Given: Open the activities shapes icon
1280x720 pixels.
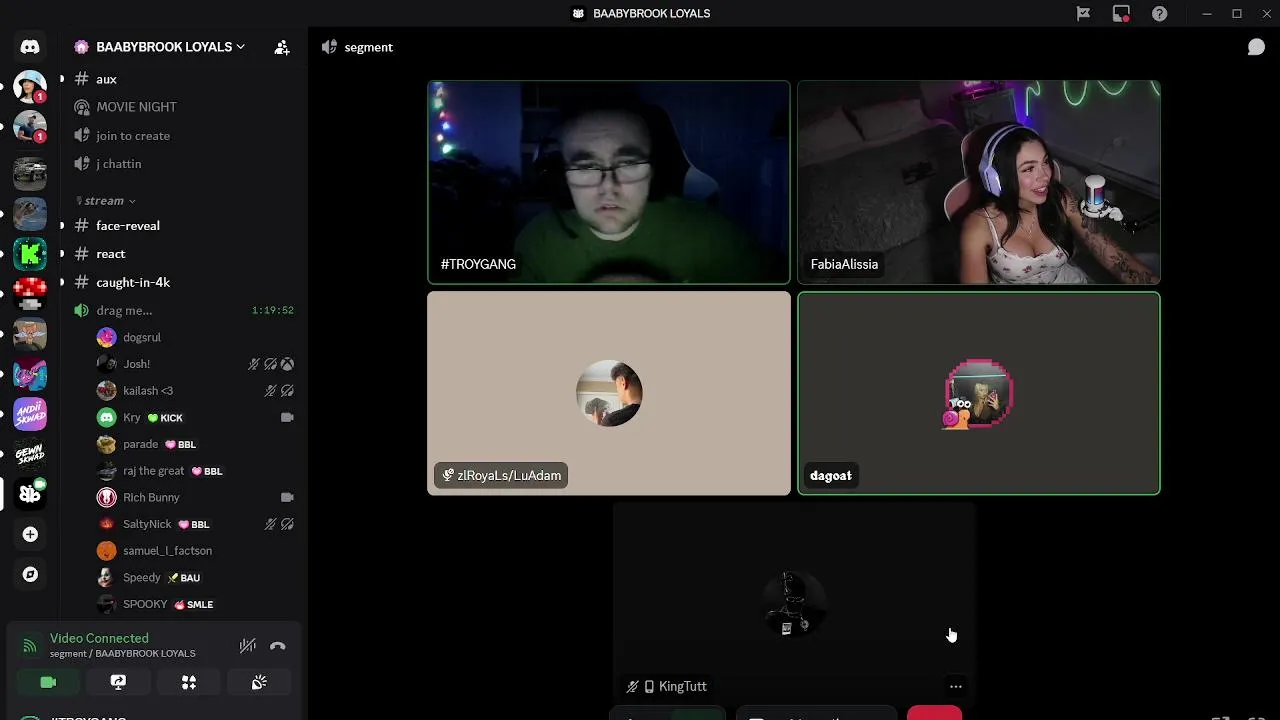Looking at the screenshot, I should (189, 682).
